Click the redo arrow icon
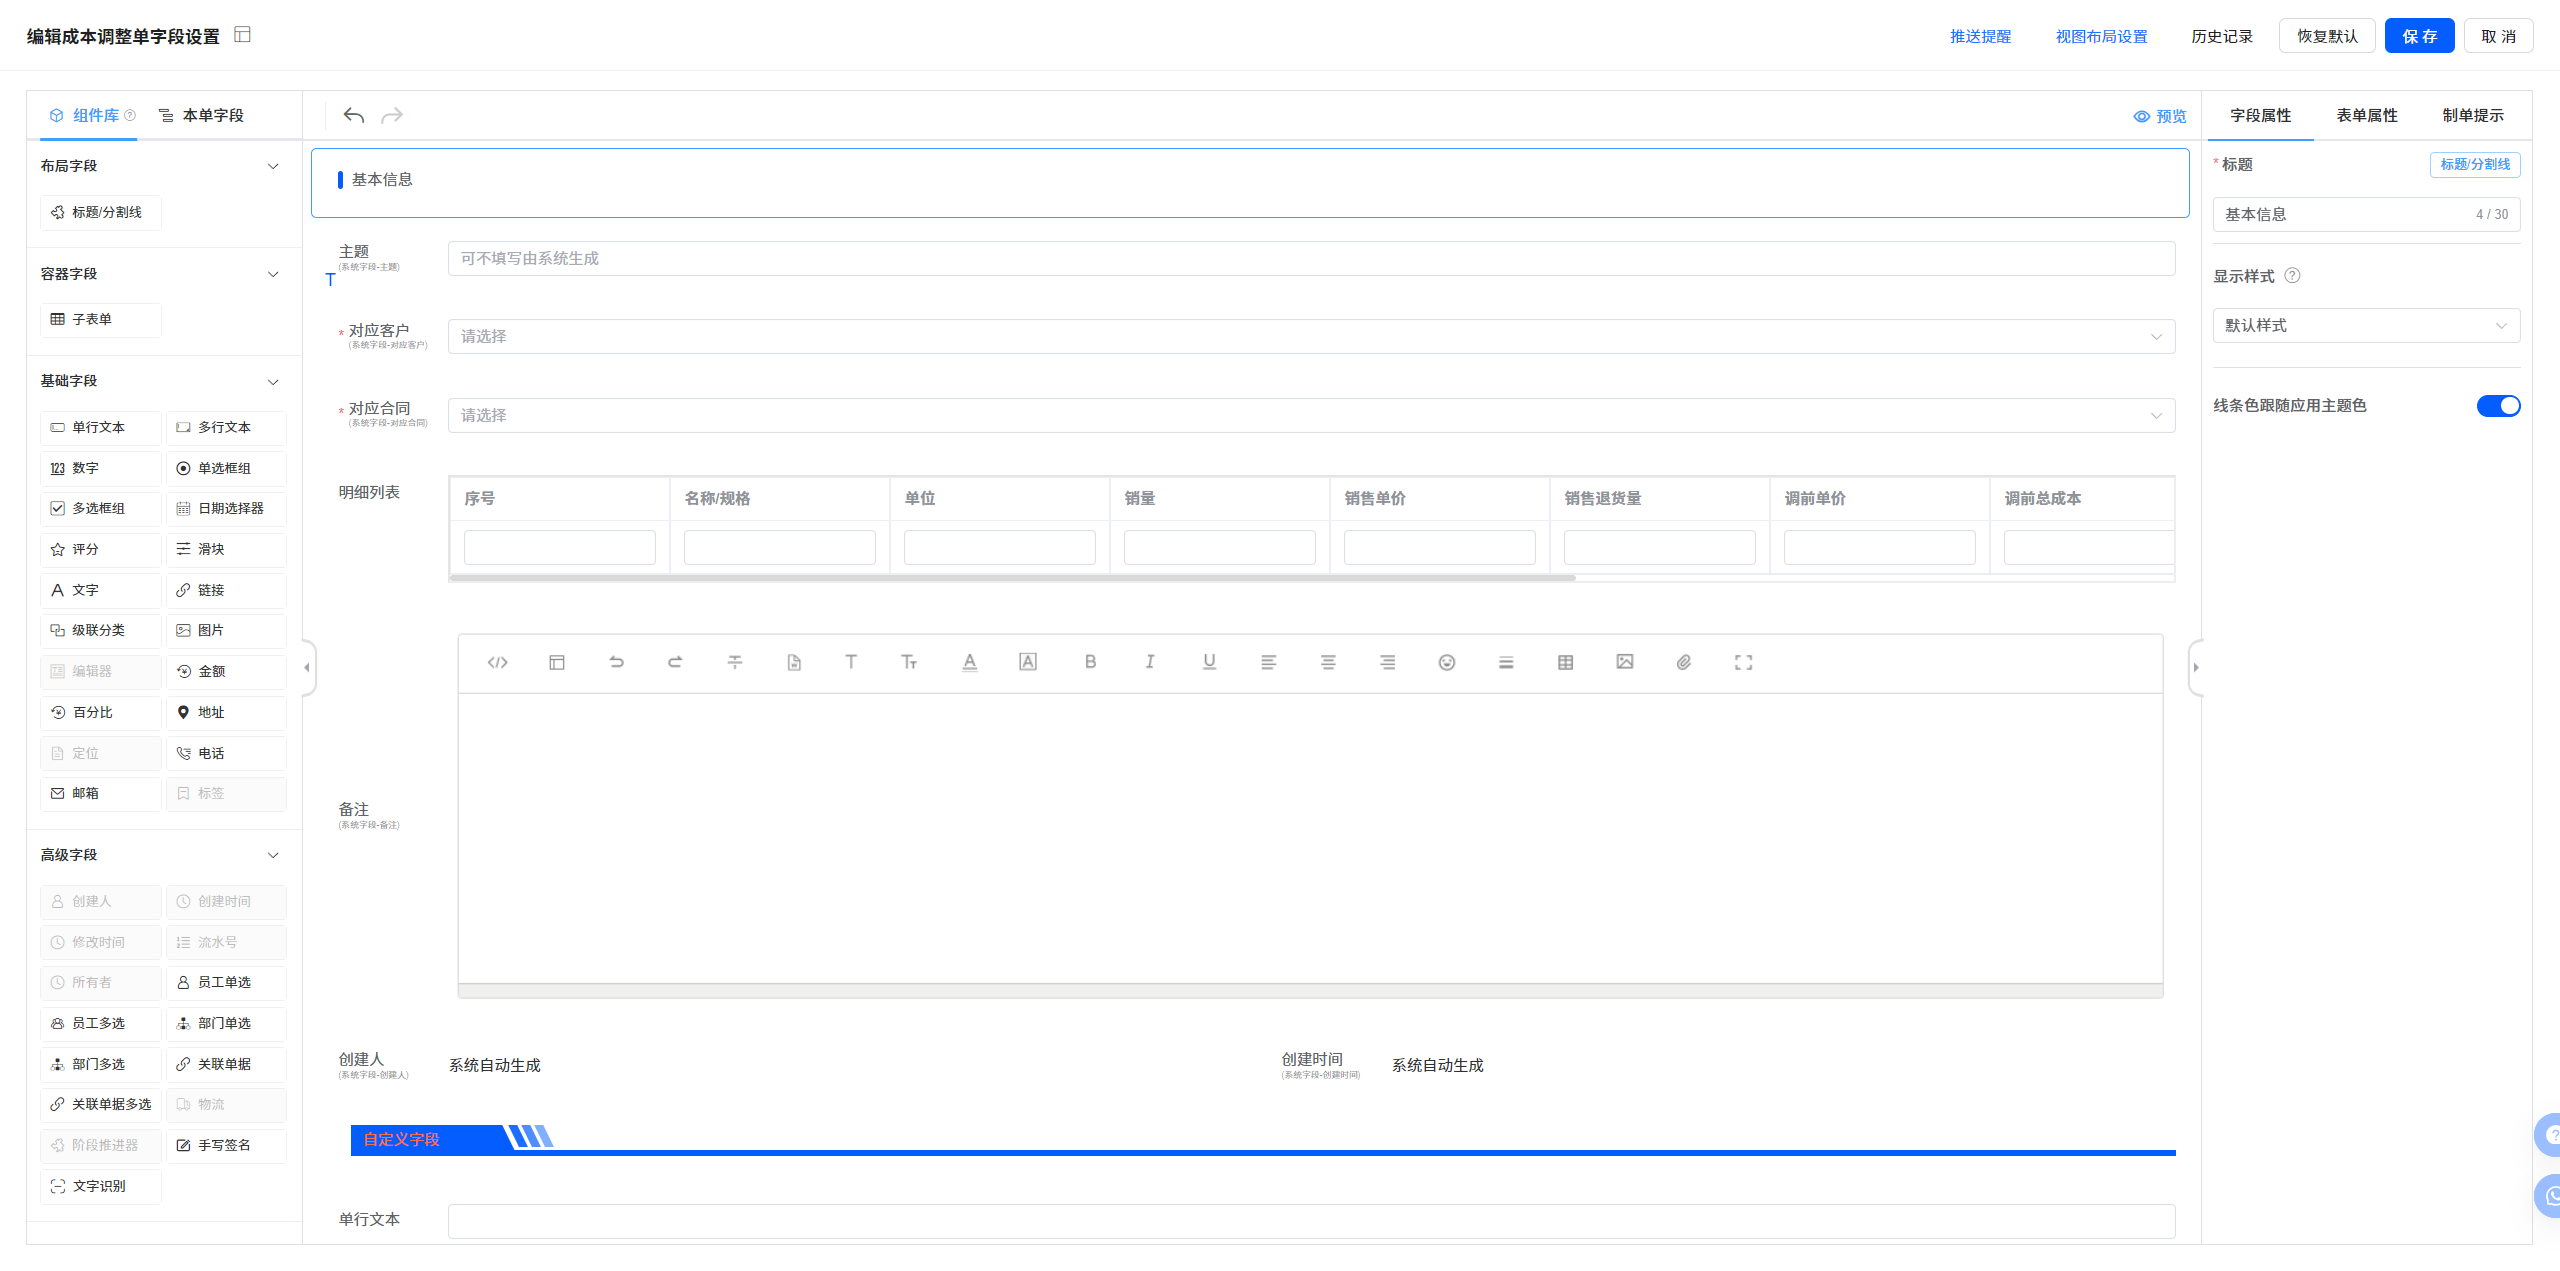This screenshot has width=2560, height=1271. (392, 116)
